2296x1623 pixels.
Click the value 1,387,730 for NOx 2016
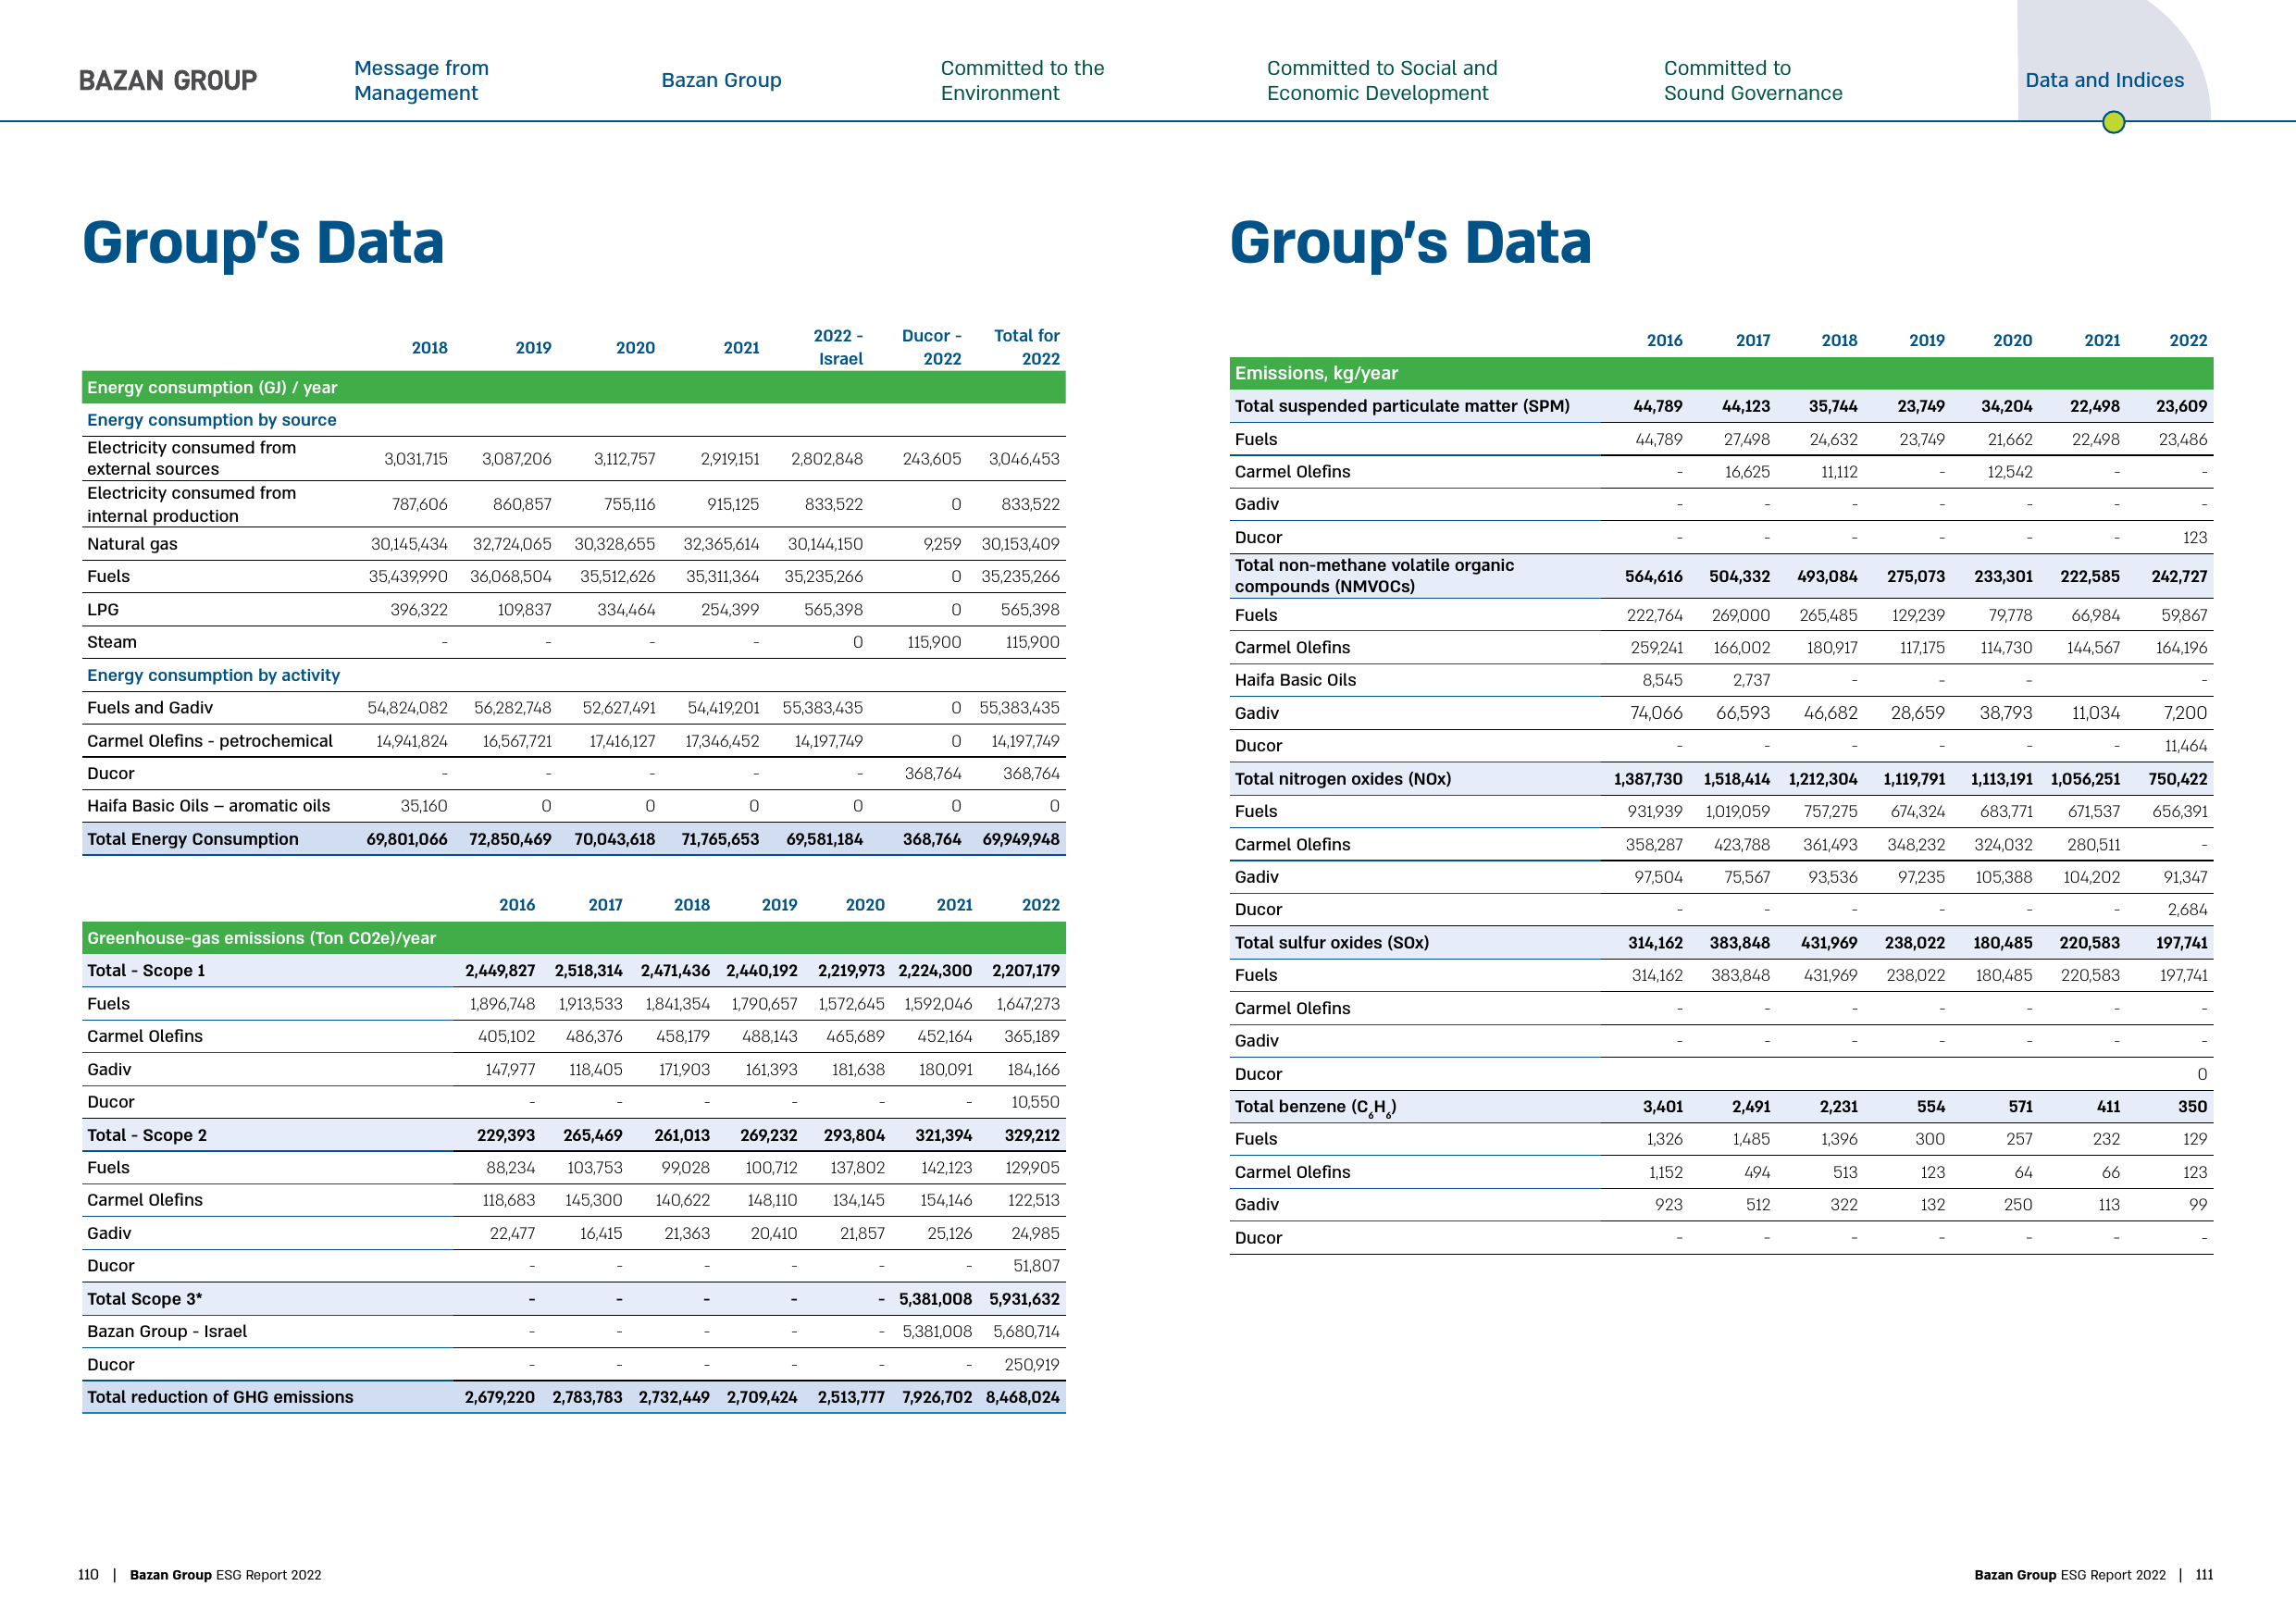pos(1647,779)
